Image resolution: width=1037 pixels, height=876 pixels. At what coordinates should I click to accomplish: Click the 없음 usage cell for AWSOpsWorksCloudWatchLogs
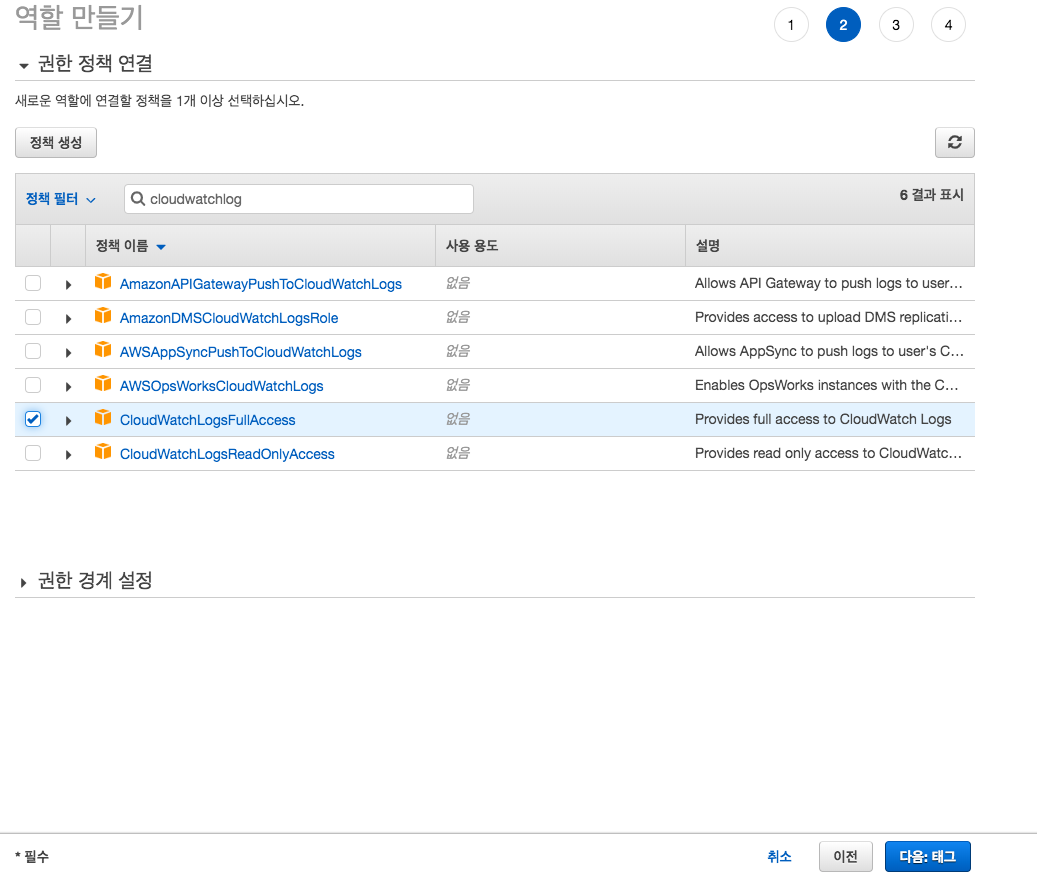click(x=458, y=385)
